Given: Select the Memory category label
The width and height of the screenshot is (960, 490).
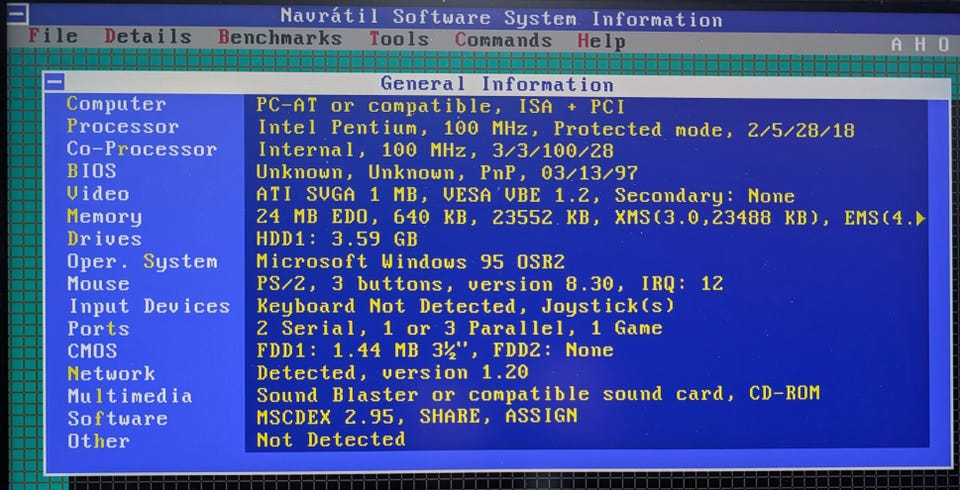Looking at the screenshot, I should pyautogui.click(x=104, y=217).
